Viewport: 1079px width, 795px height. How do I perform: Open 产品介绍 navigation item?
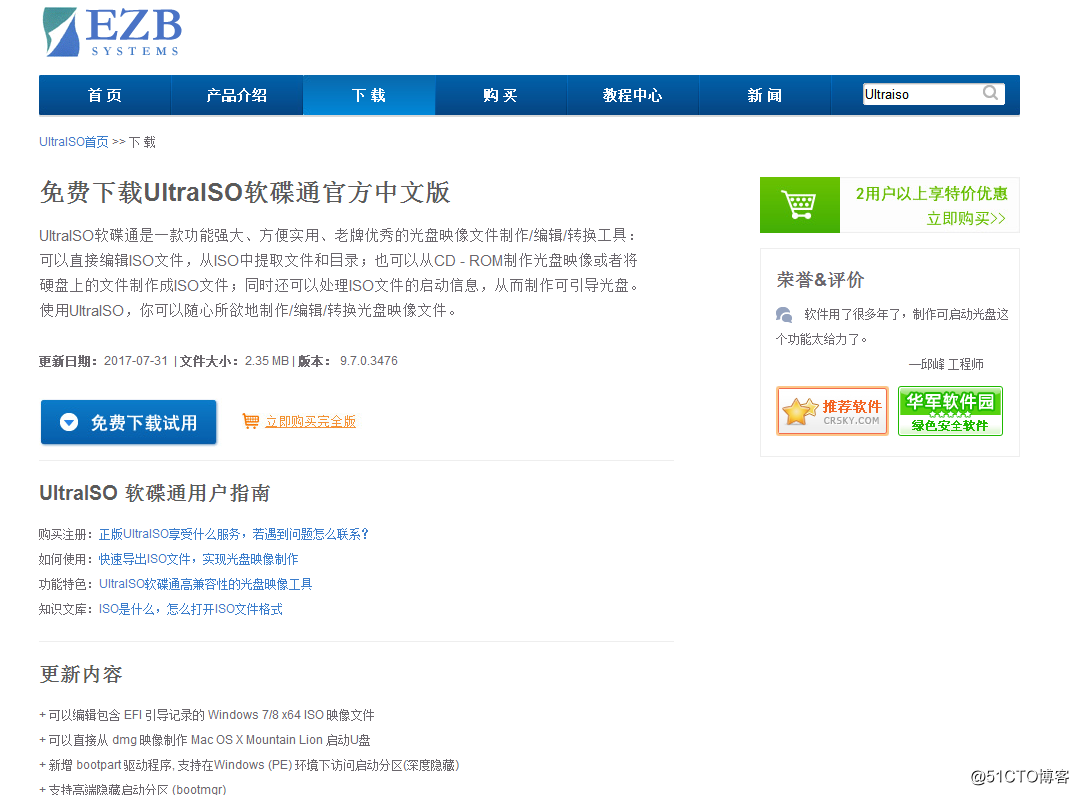click(x=237, y=95)
